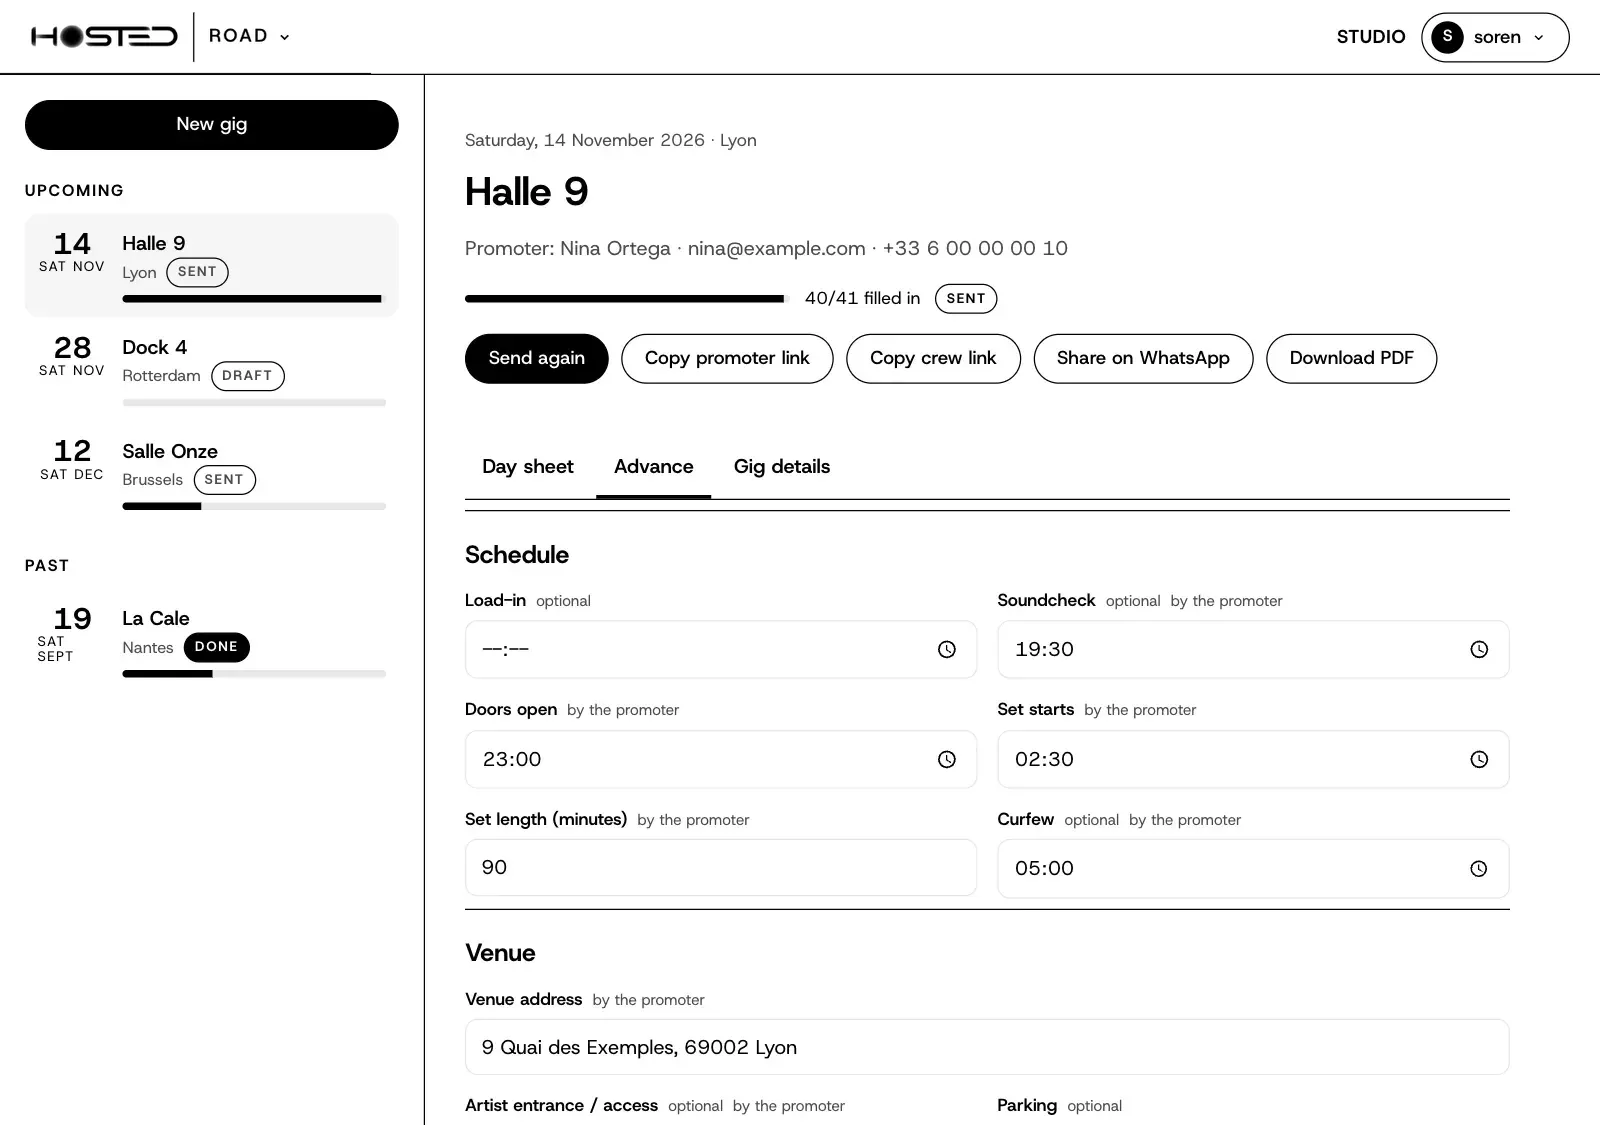This screenshot has height=1125, width=1600.
Task: Switch to the Day sheet tab
Action: 528,467
